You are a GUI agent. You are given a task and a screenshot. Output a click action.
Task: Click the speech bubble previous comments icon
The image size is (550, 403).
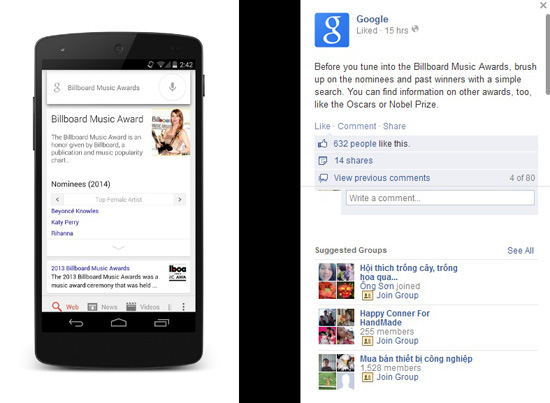pyautogui.click(x=323, y=178)
